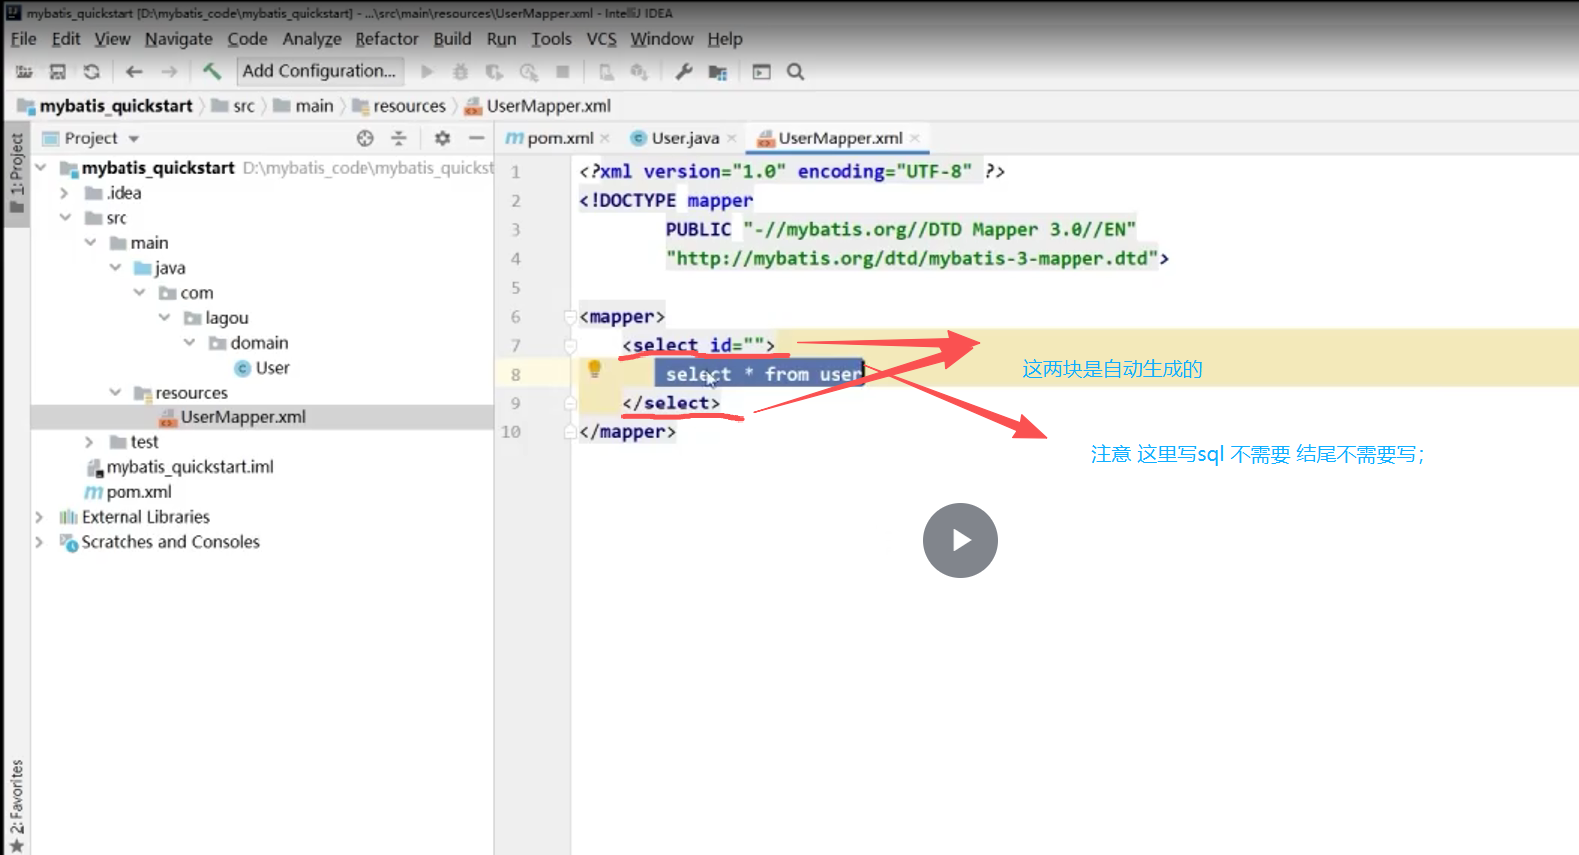Open the Add Configuration selector
The image size is (1579, 855).
[x=320, y=71]
